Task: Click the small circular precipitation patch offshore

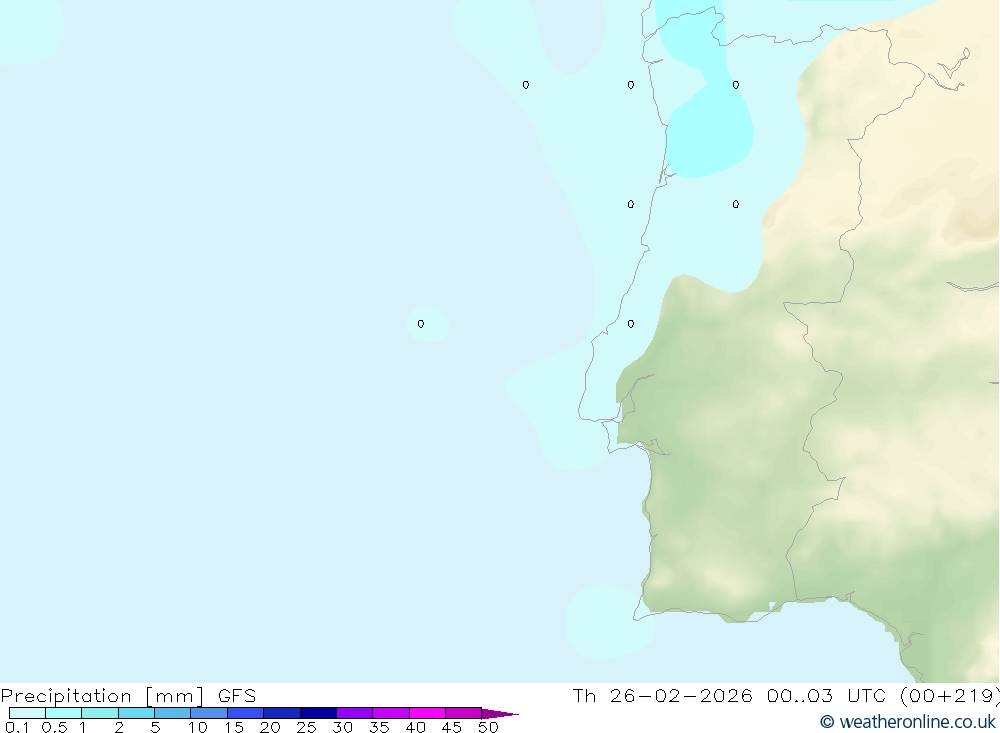Action: [428, 324]
